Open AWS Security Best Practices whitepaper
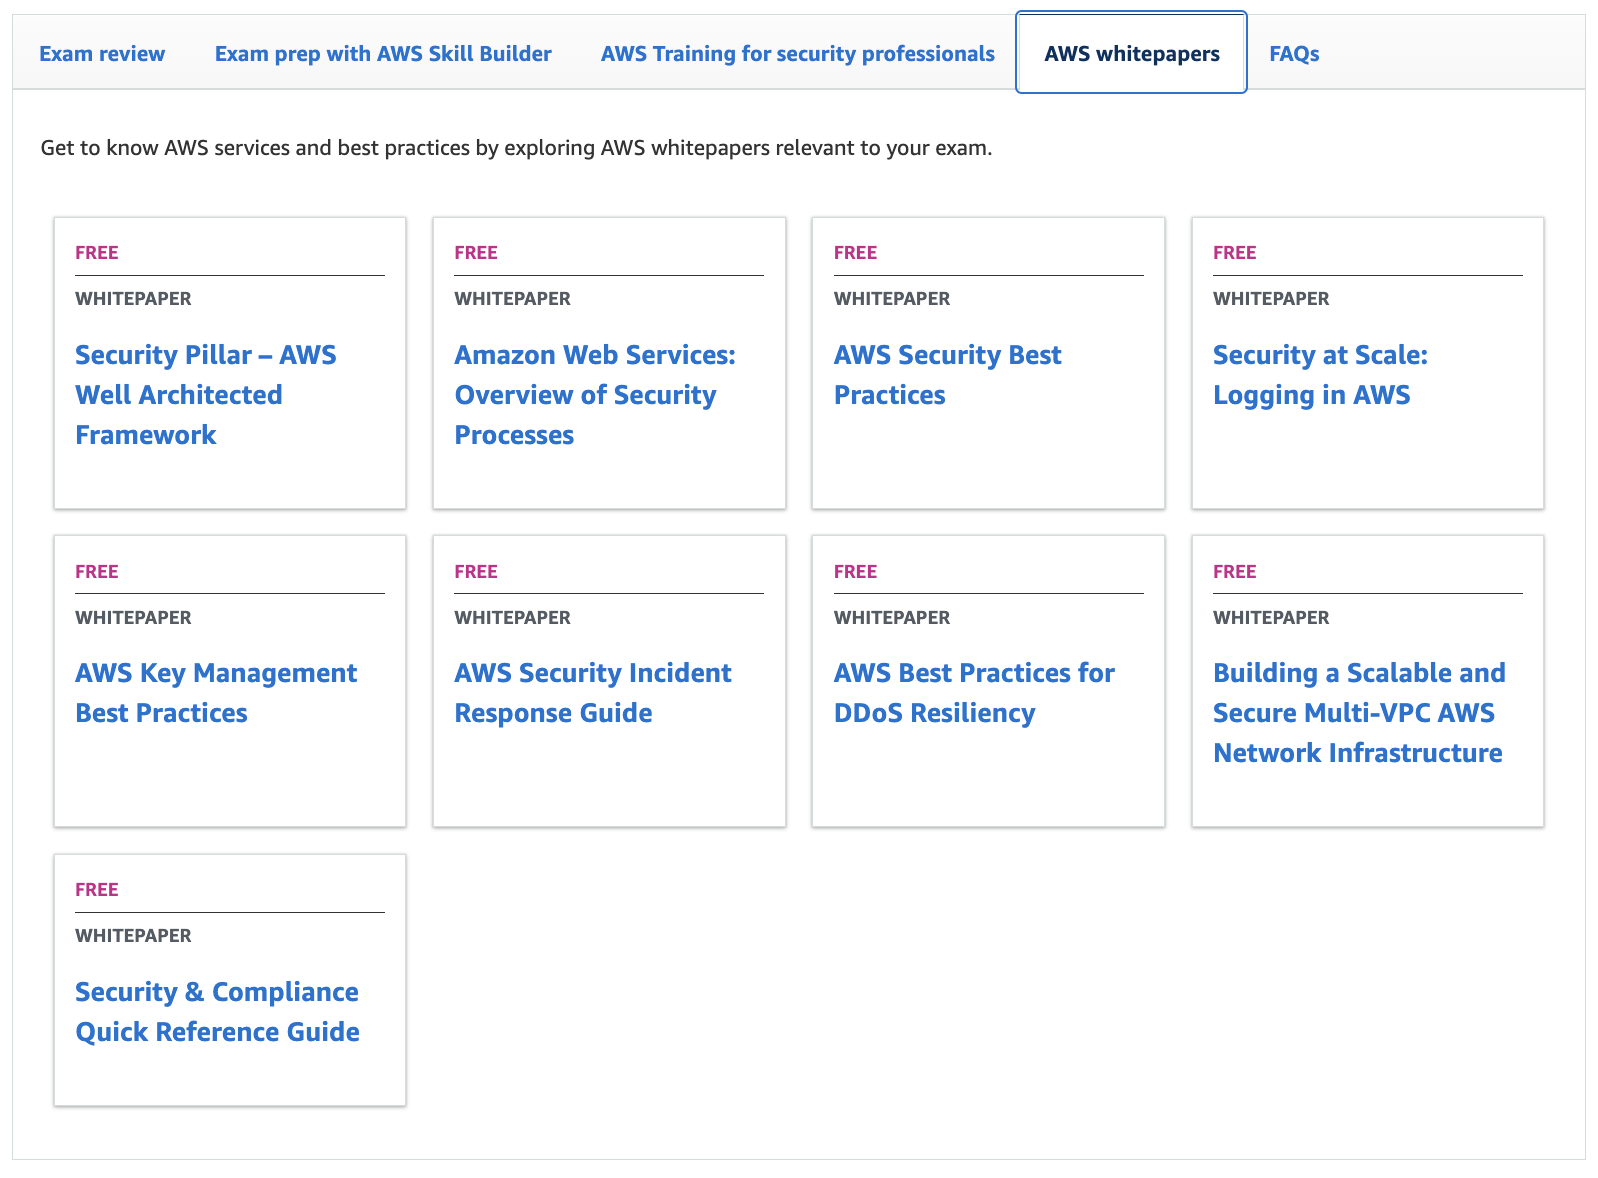This screenshot has height=1178, width=1598. [x=947, y=375]
